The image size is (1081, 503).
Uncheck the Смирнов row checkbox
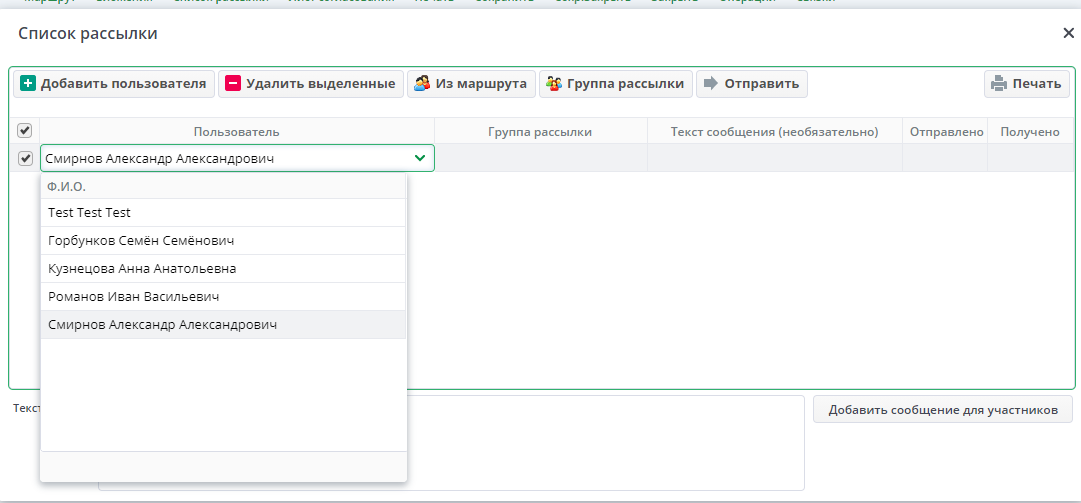coord(26,158)
